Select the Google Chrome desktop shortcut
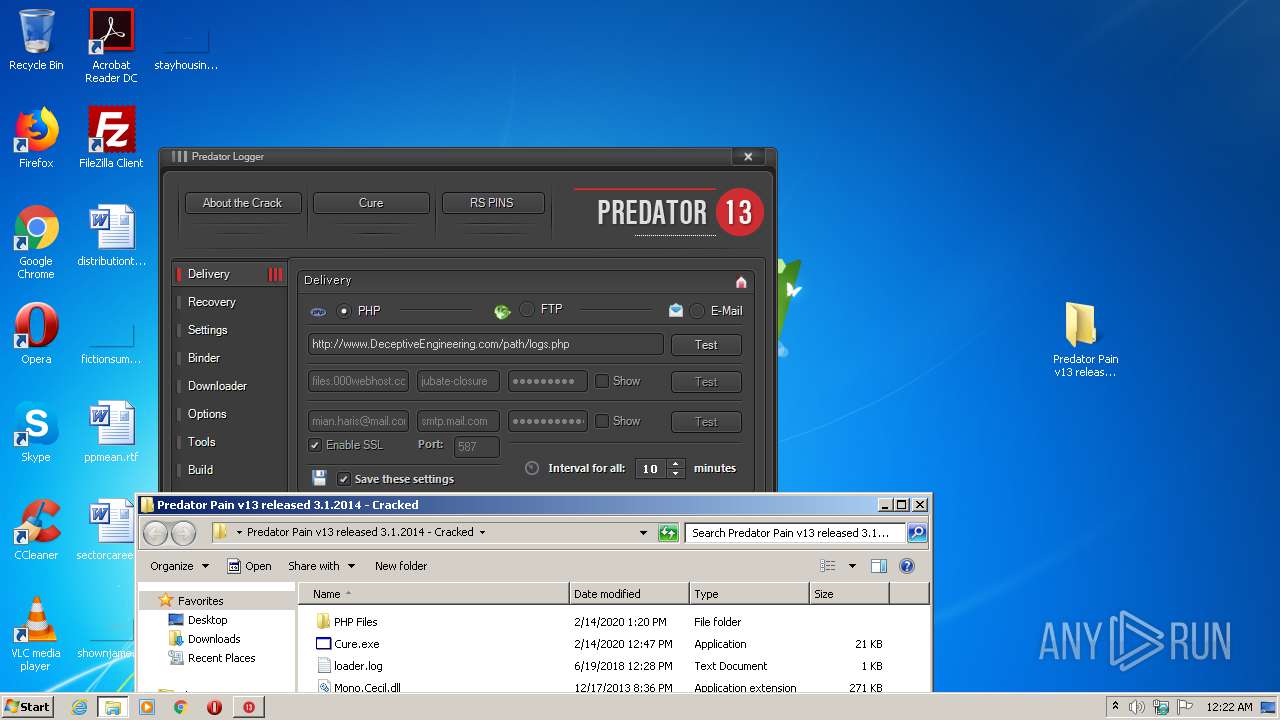This screenshot has width=1280, height=720. click(x=36, y=242)
